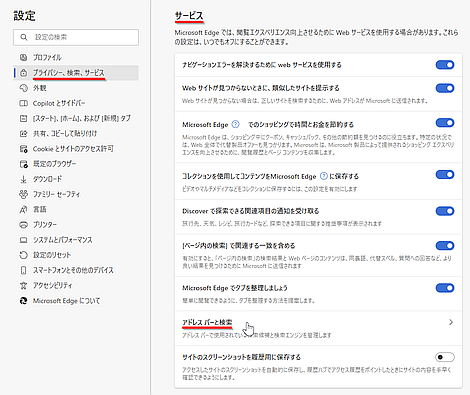Select プライバシー、検索、サービス menu item
Image resolution: width=470 pixels, height=395 pixels.
click(76, 73)
